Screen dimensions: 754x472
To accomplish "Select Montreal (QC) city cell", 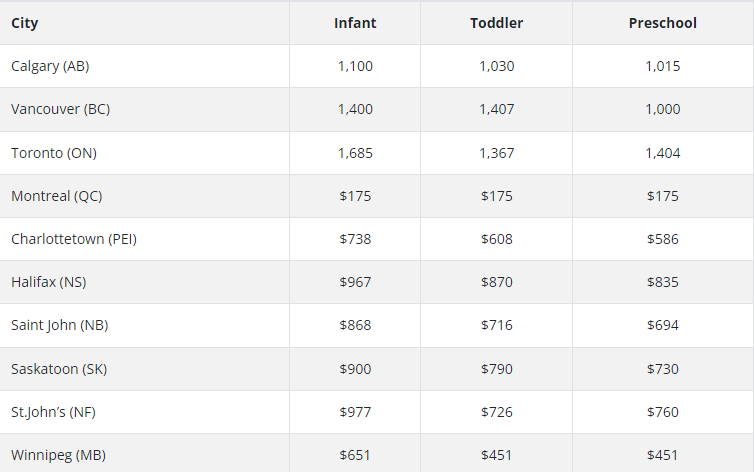I will tap(57, 196).
